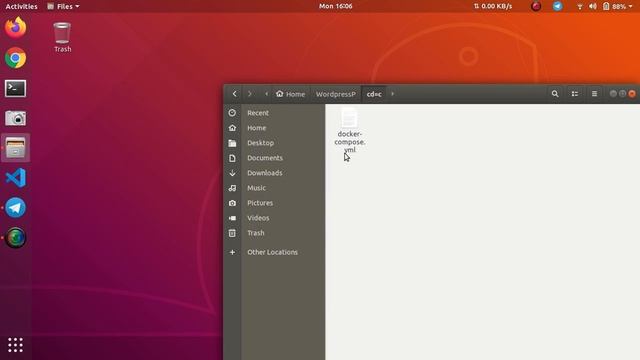
Task: Click the network speed indicator
Action: 493,6
